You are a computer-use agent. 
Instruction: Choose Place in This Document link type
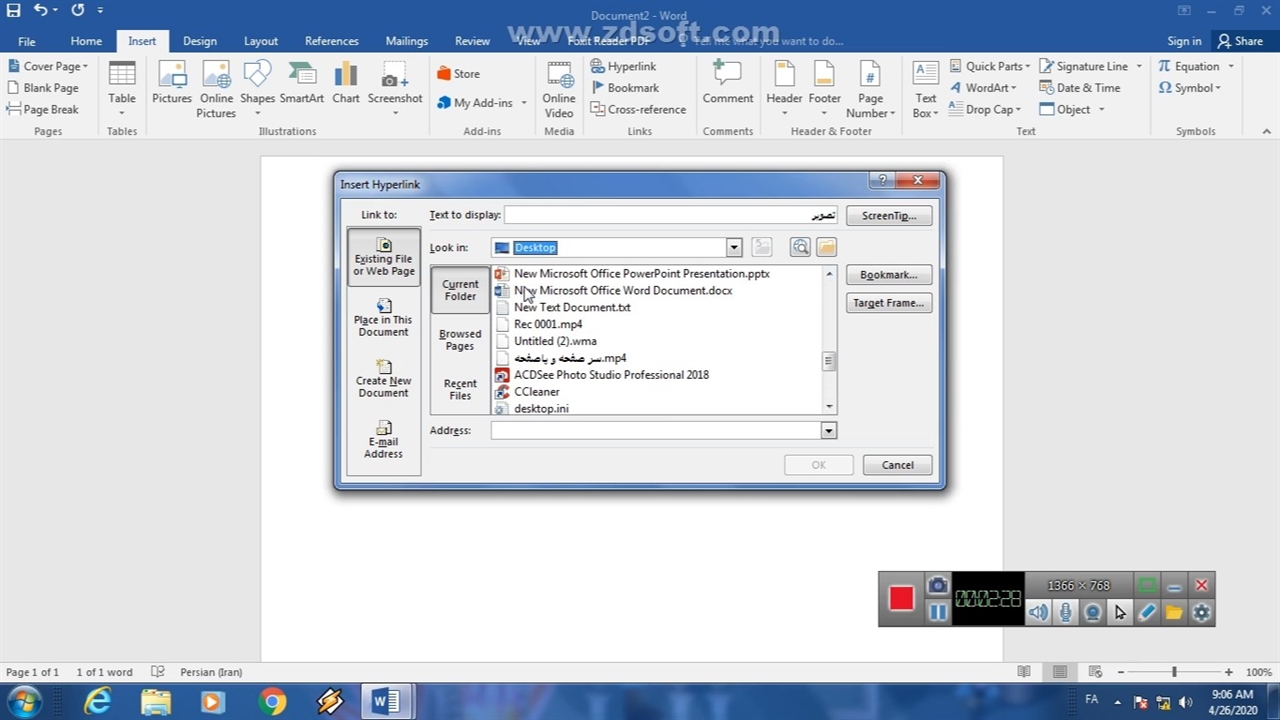coord(383,318)
